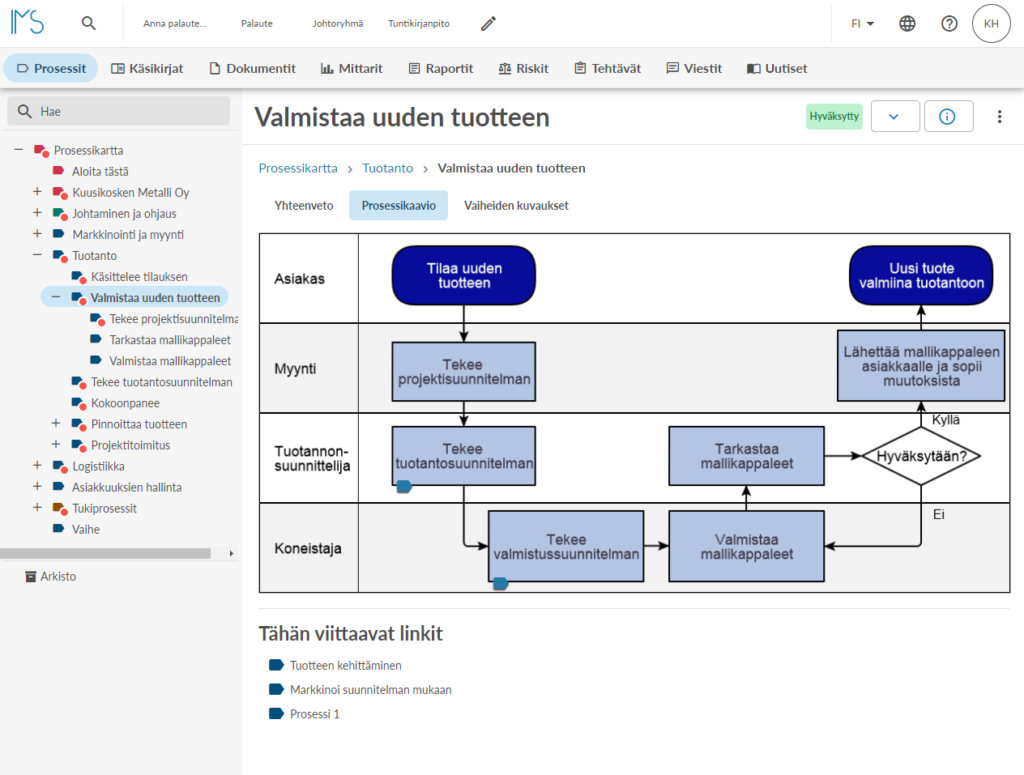Image resolution: width=1024 pixels, height=775 pixels.
Task: Open the info icon button
Action: (948, 116)
